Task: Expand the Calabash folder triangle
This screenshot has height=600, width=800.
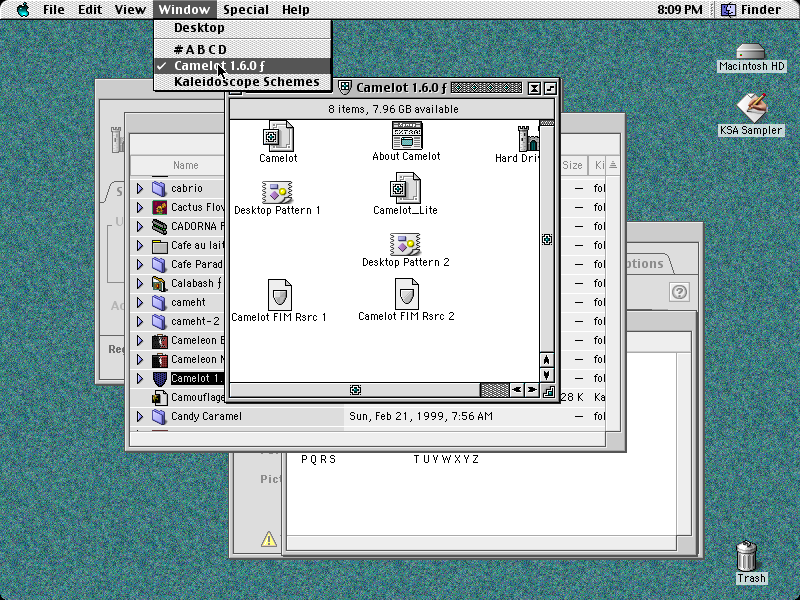Action: point(140,283)
